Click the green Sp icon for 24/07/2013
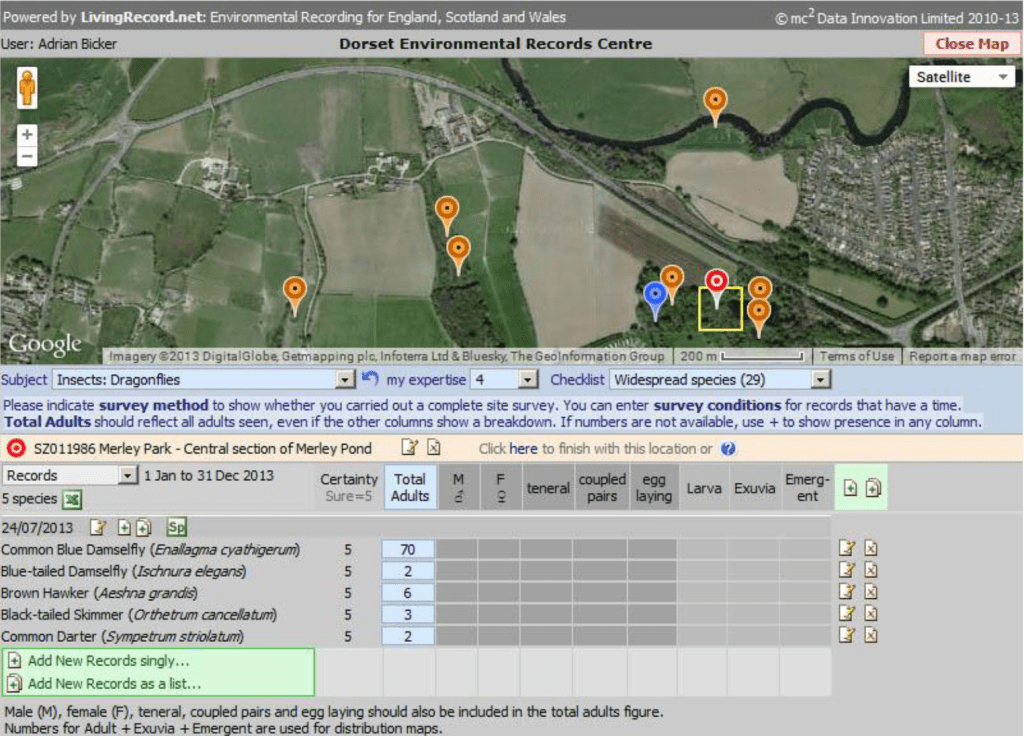This screenshot has height=736, width=1024. click(x=177, y=527)
